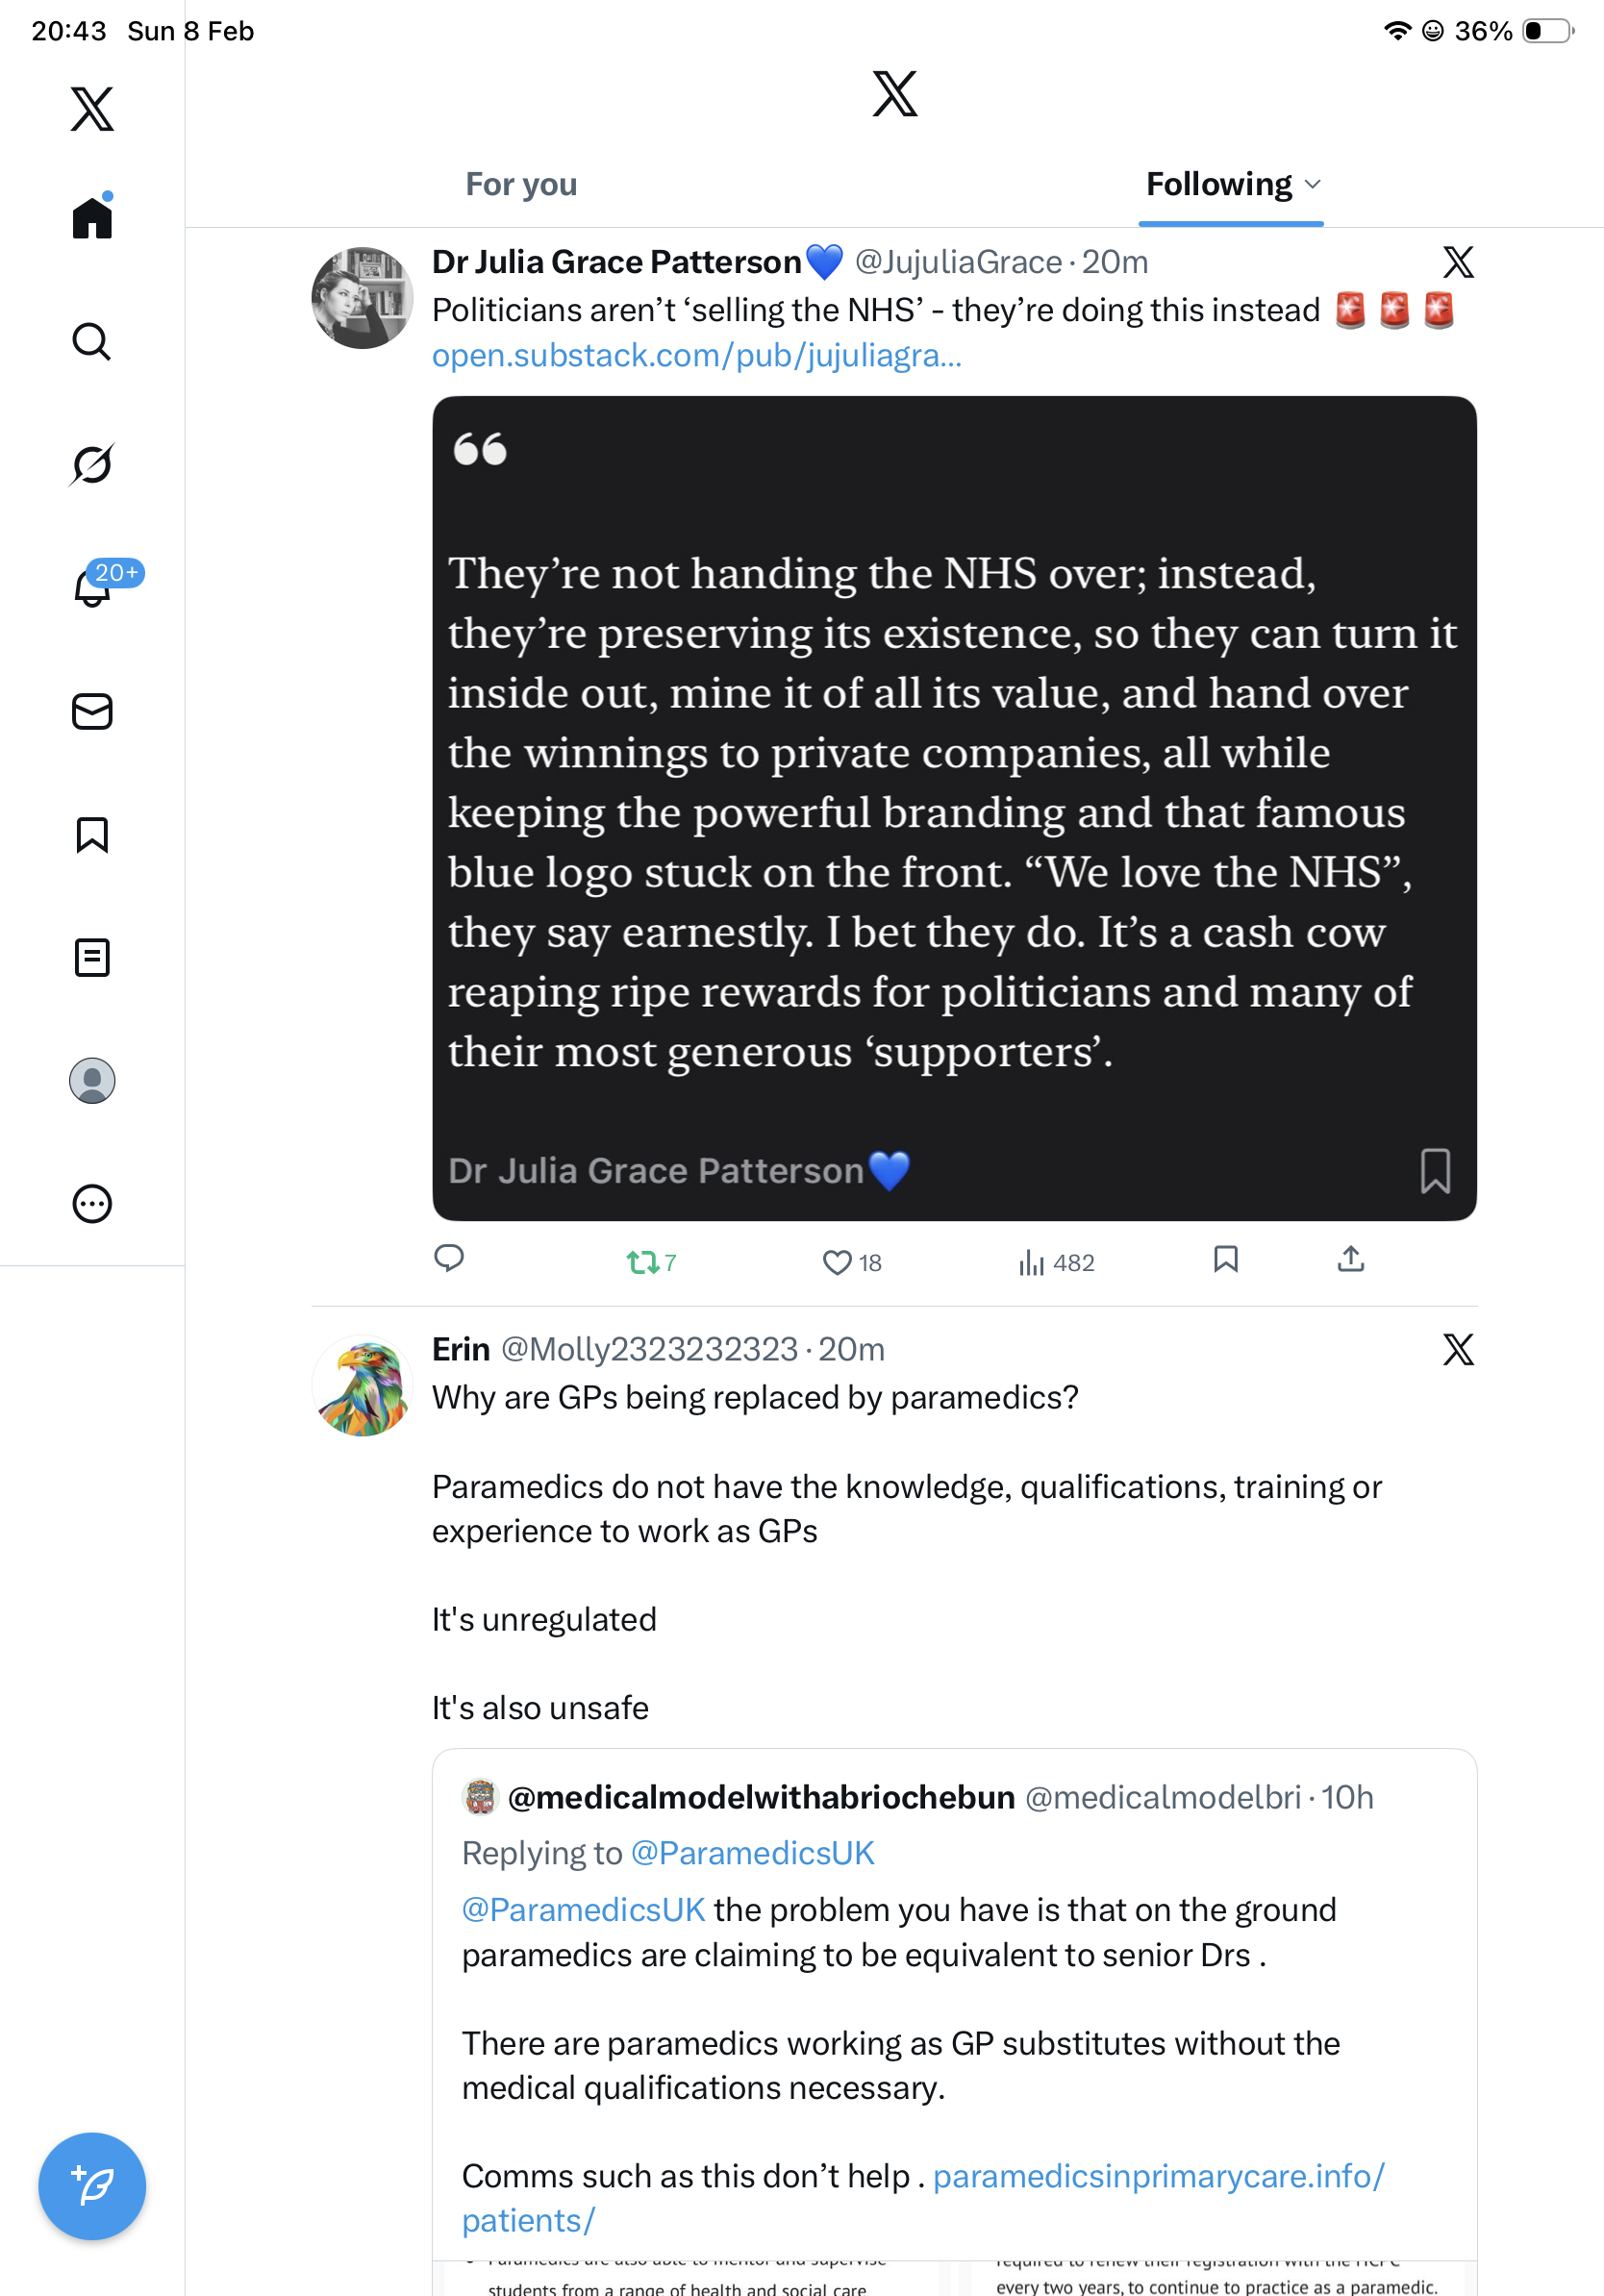Open the Profile icon in sidebar
Screen dimensions: 1604x2296
point(92,1081)
